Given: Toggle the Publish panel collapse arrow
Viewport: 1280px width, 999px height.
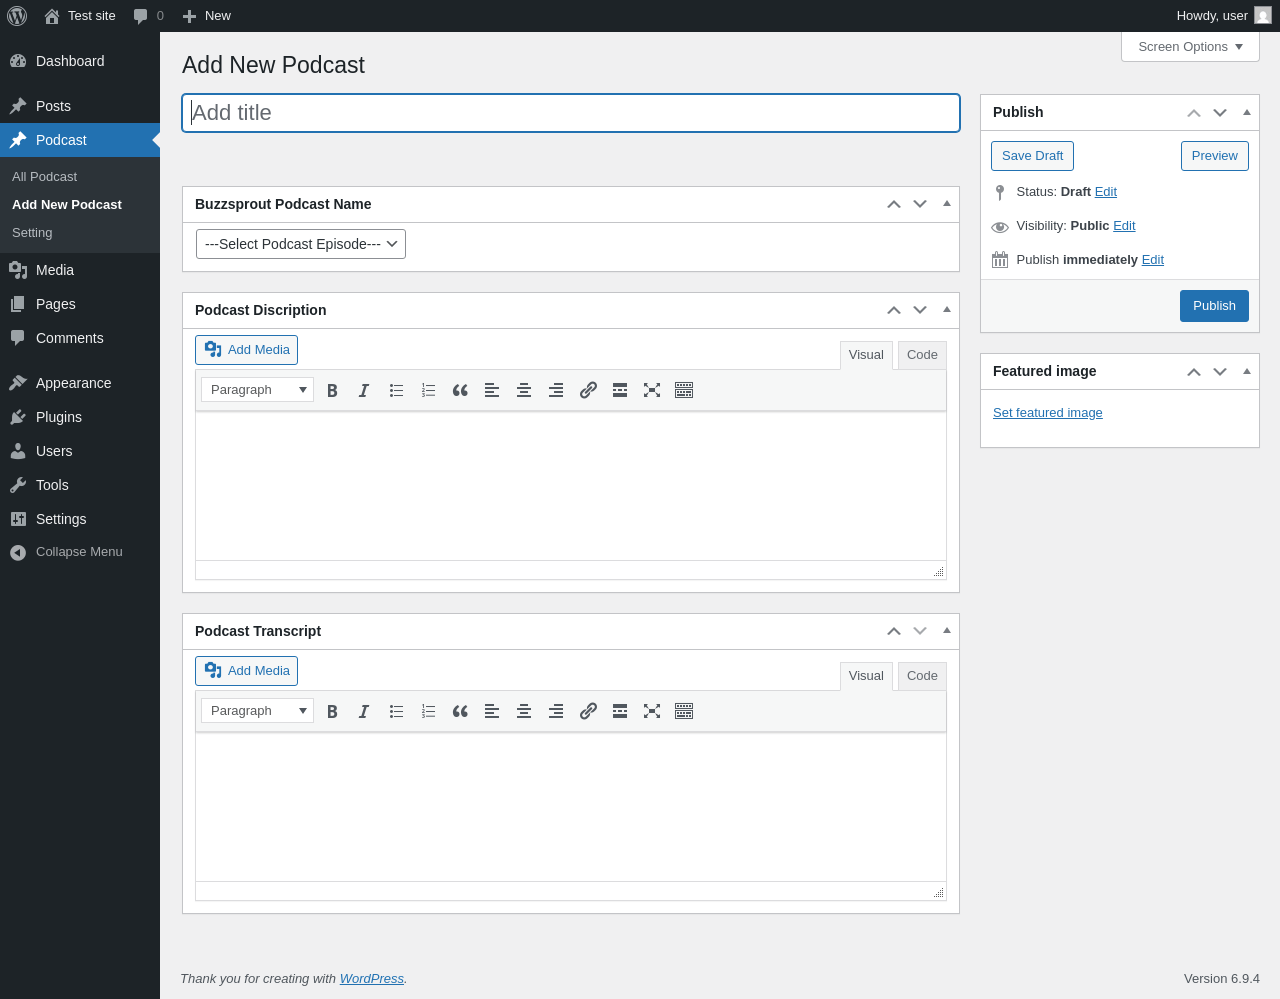Looking at the screenshot, I should tap(1247, 112).
